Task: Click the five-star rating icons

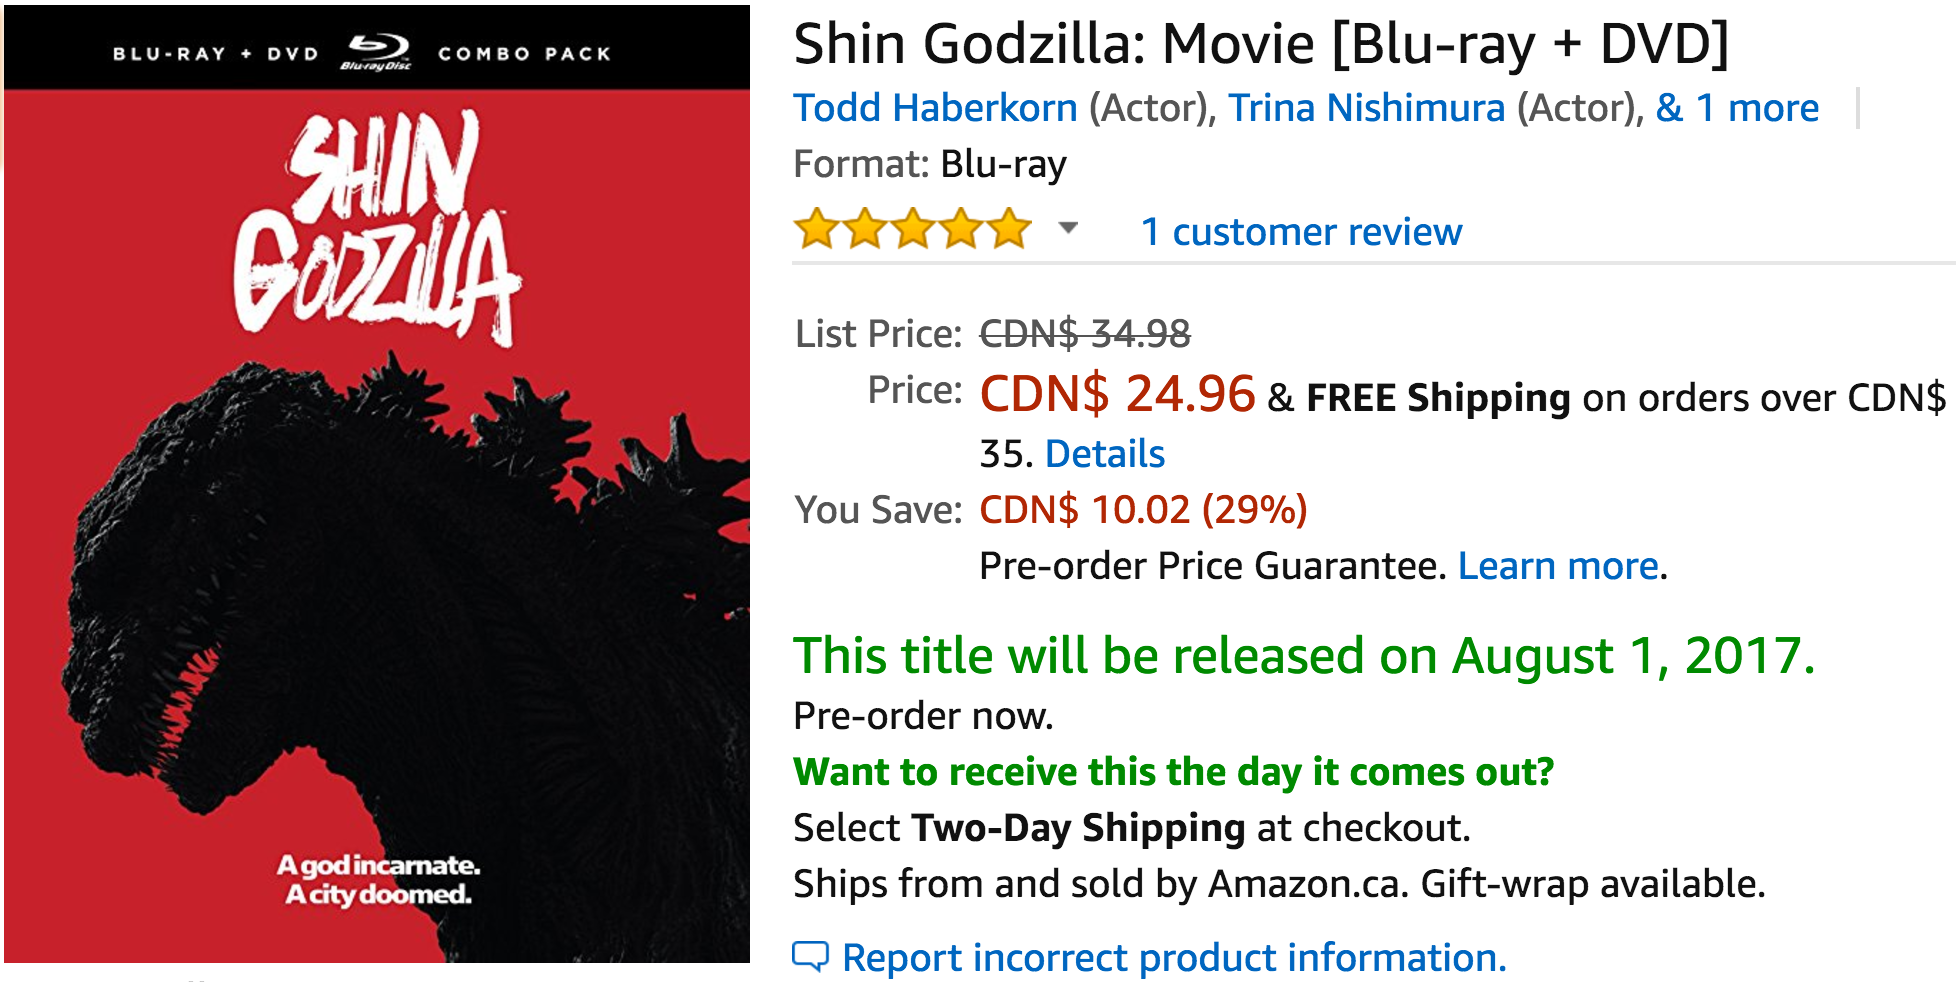Action: click(x=912, y=230)
